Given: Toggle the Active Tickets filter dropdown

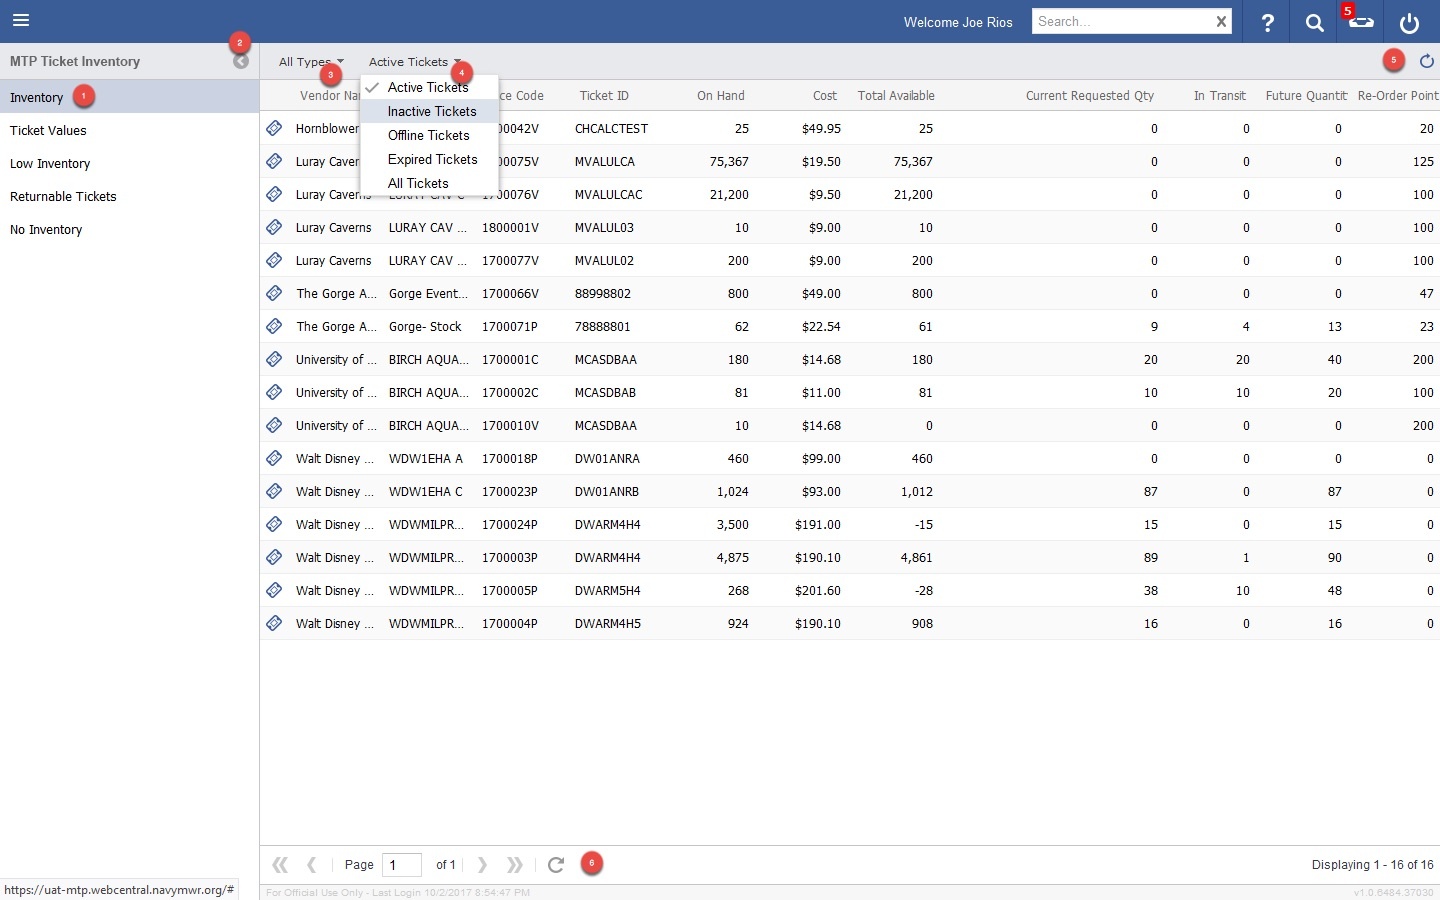Looking at the screenshot, I should [414, 62].
